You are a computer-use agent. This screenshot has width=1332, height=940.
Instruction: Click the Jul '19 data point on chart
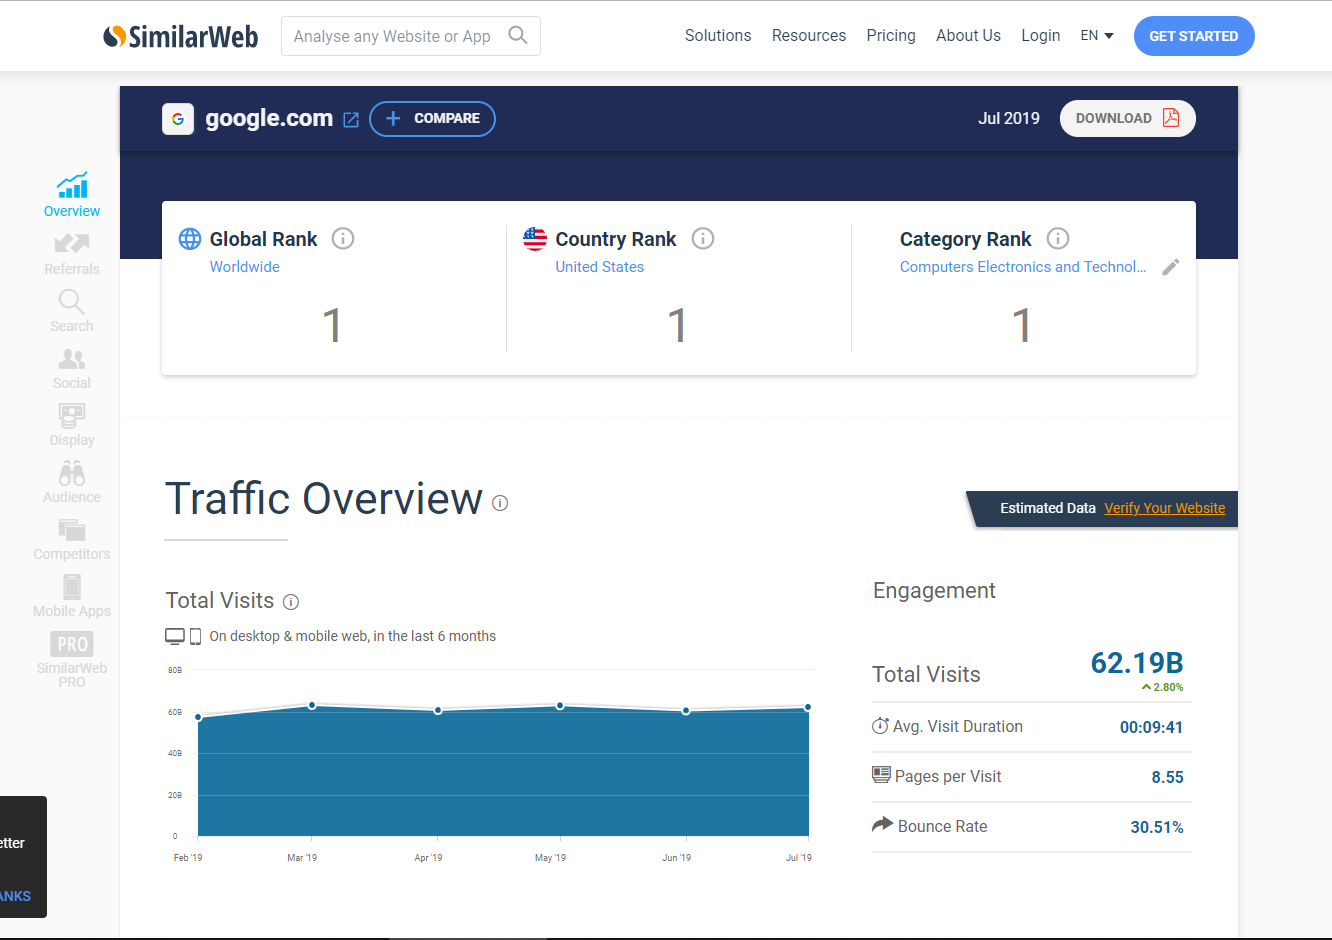coord(808,707)
